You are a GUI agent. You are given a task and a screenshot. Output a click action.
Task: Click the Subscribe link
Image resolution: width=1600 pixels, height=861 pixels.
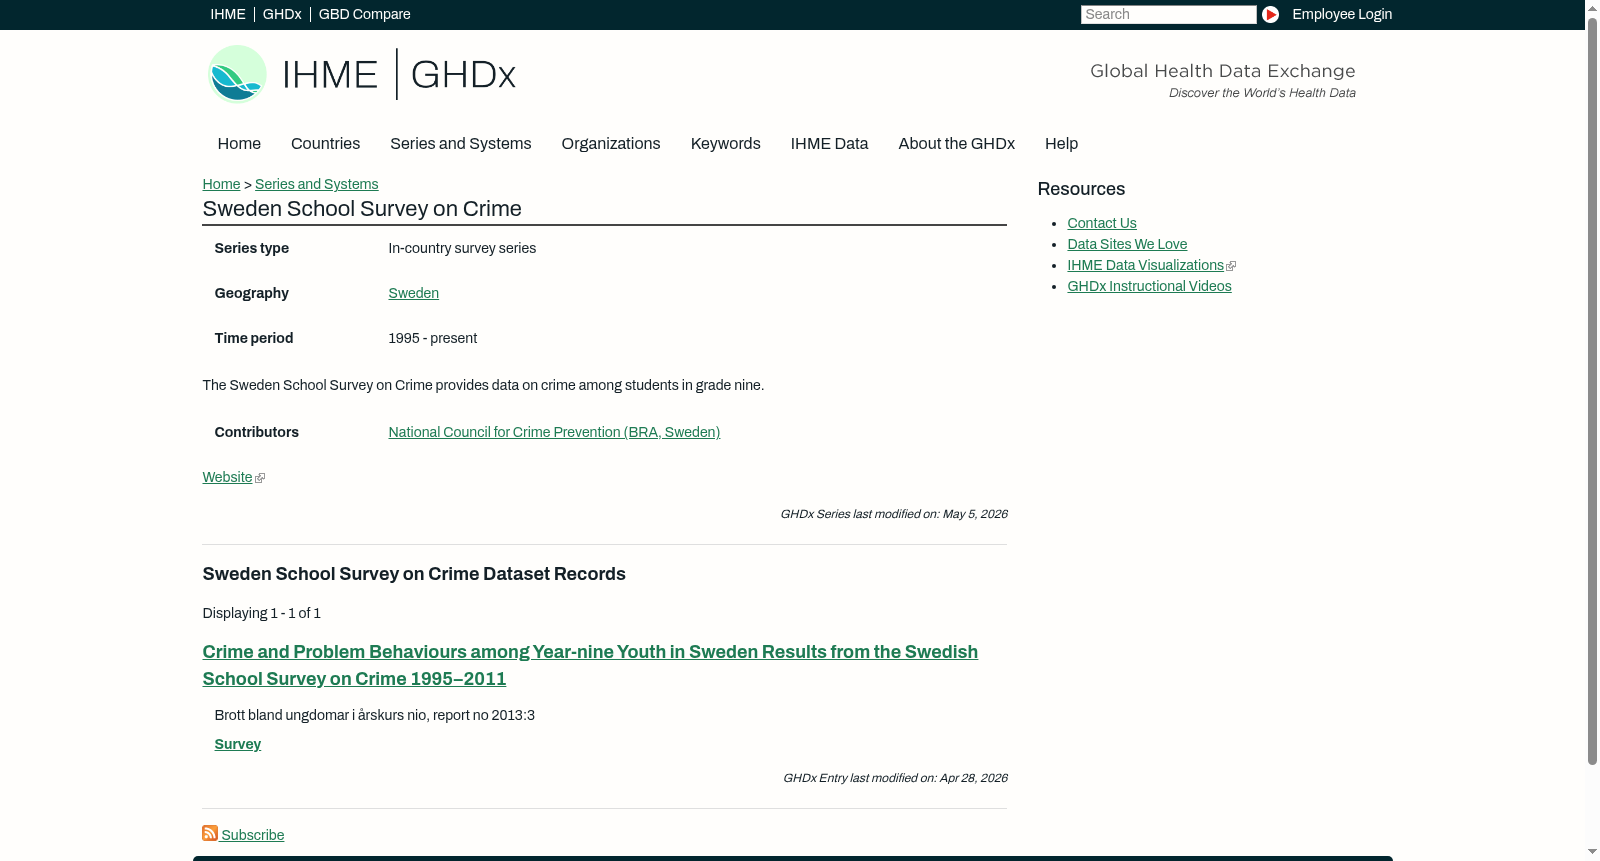pos(252,835)
